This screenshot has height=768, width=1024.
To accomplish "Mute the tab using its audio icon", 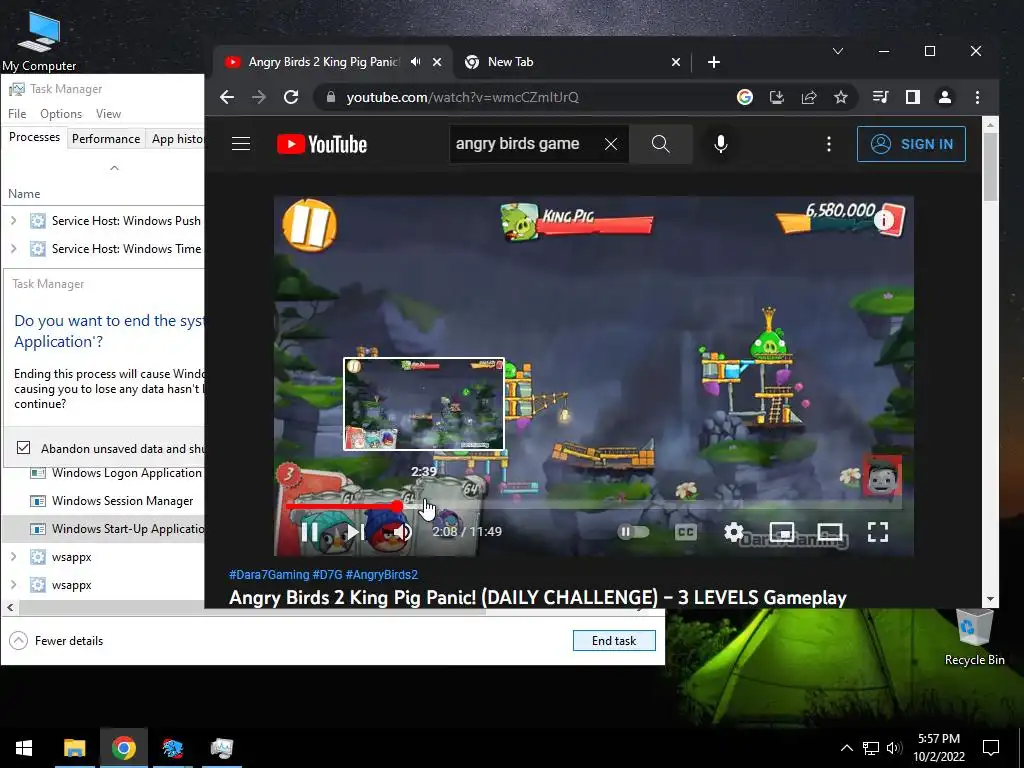I will pos(415,61).
